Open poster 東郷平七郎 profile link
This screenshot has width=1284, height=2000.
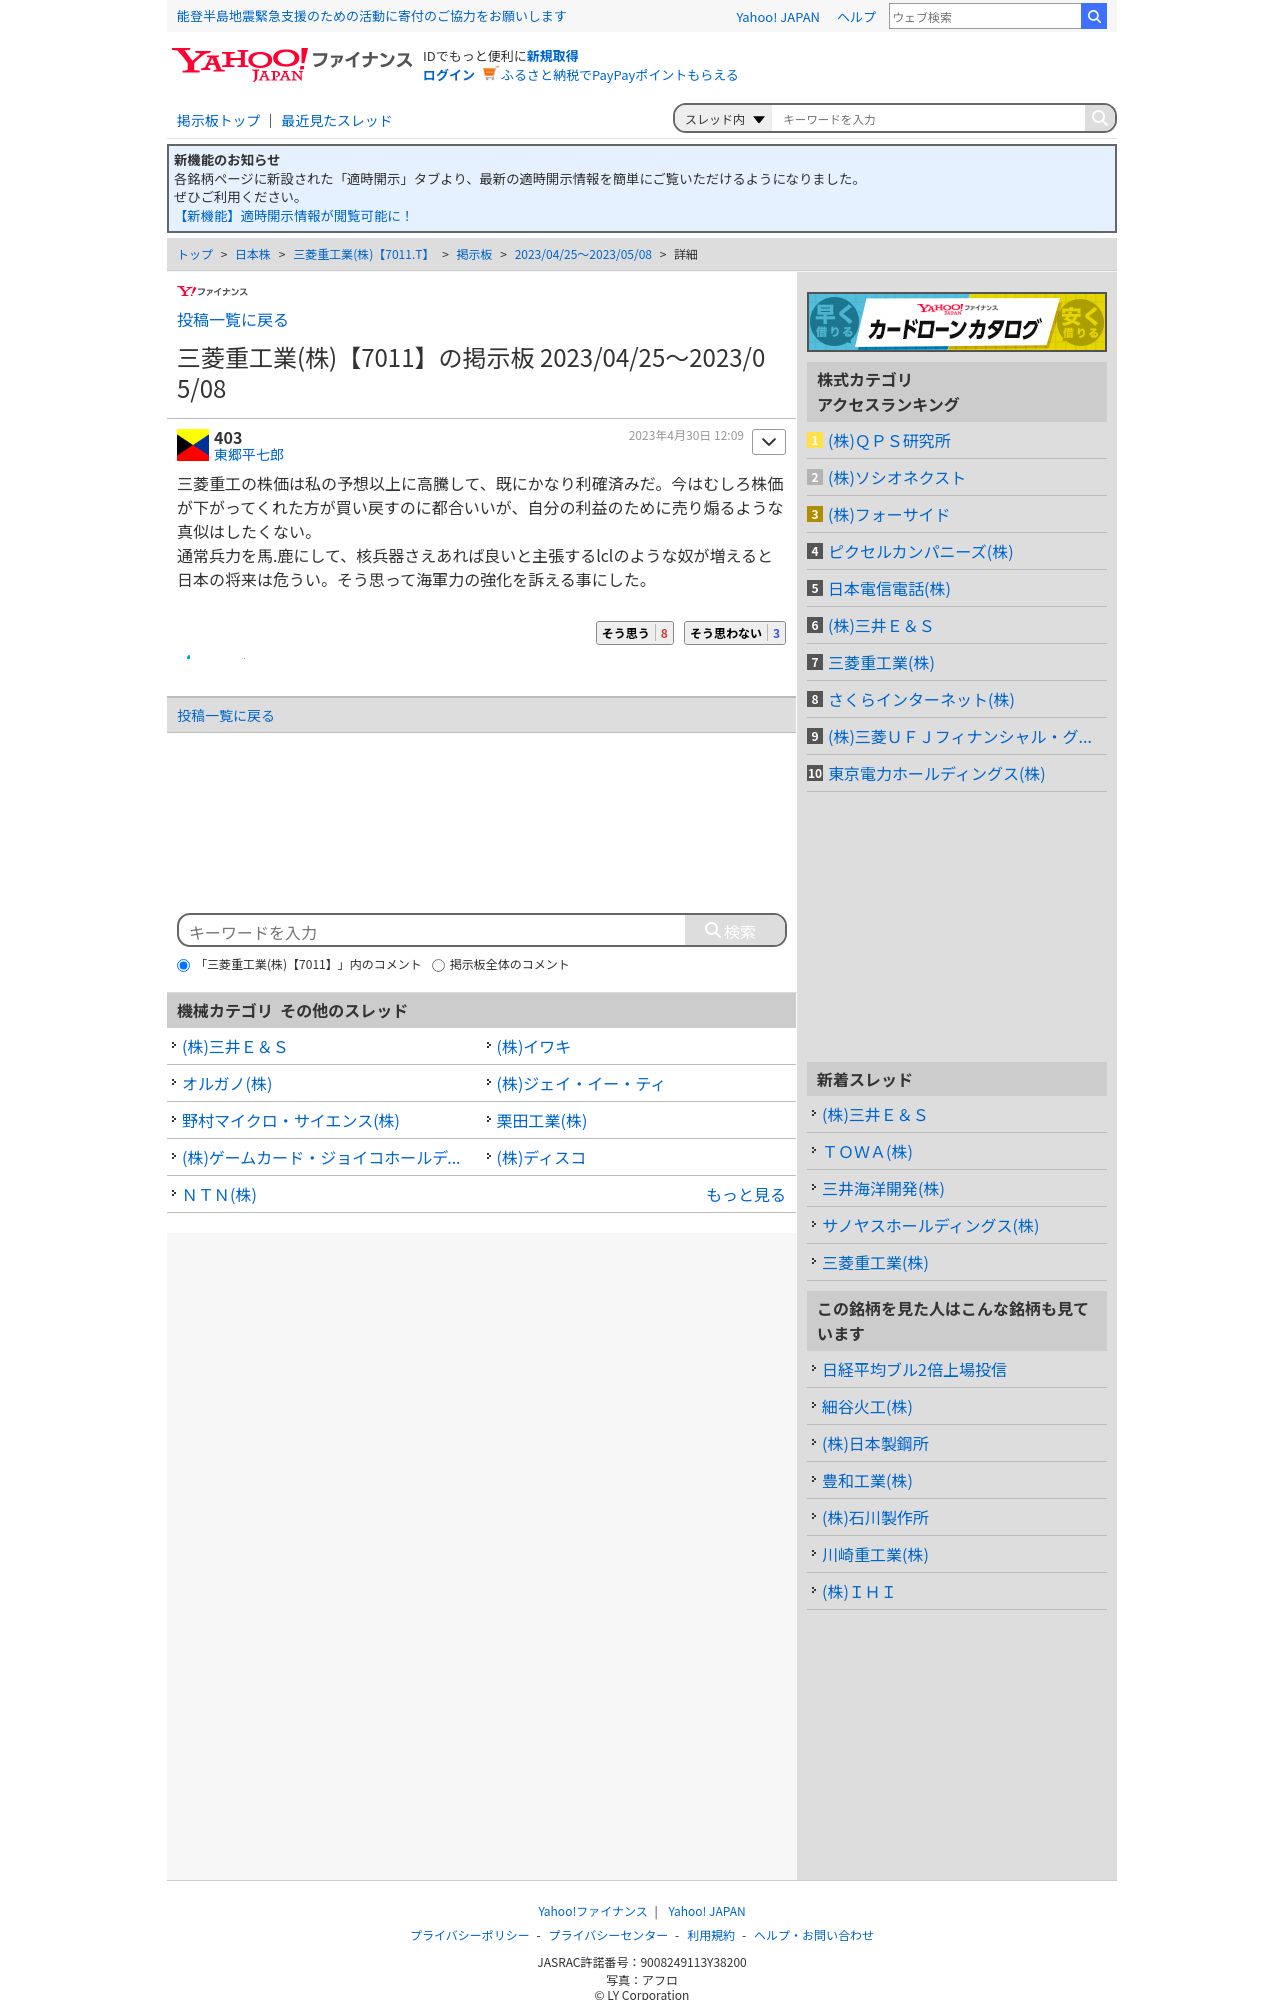249,455
